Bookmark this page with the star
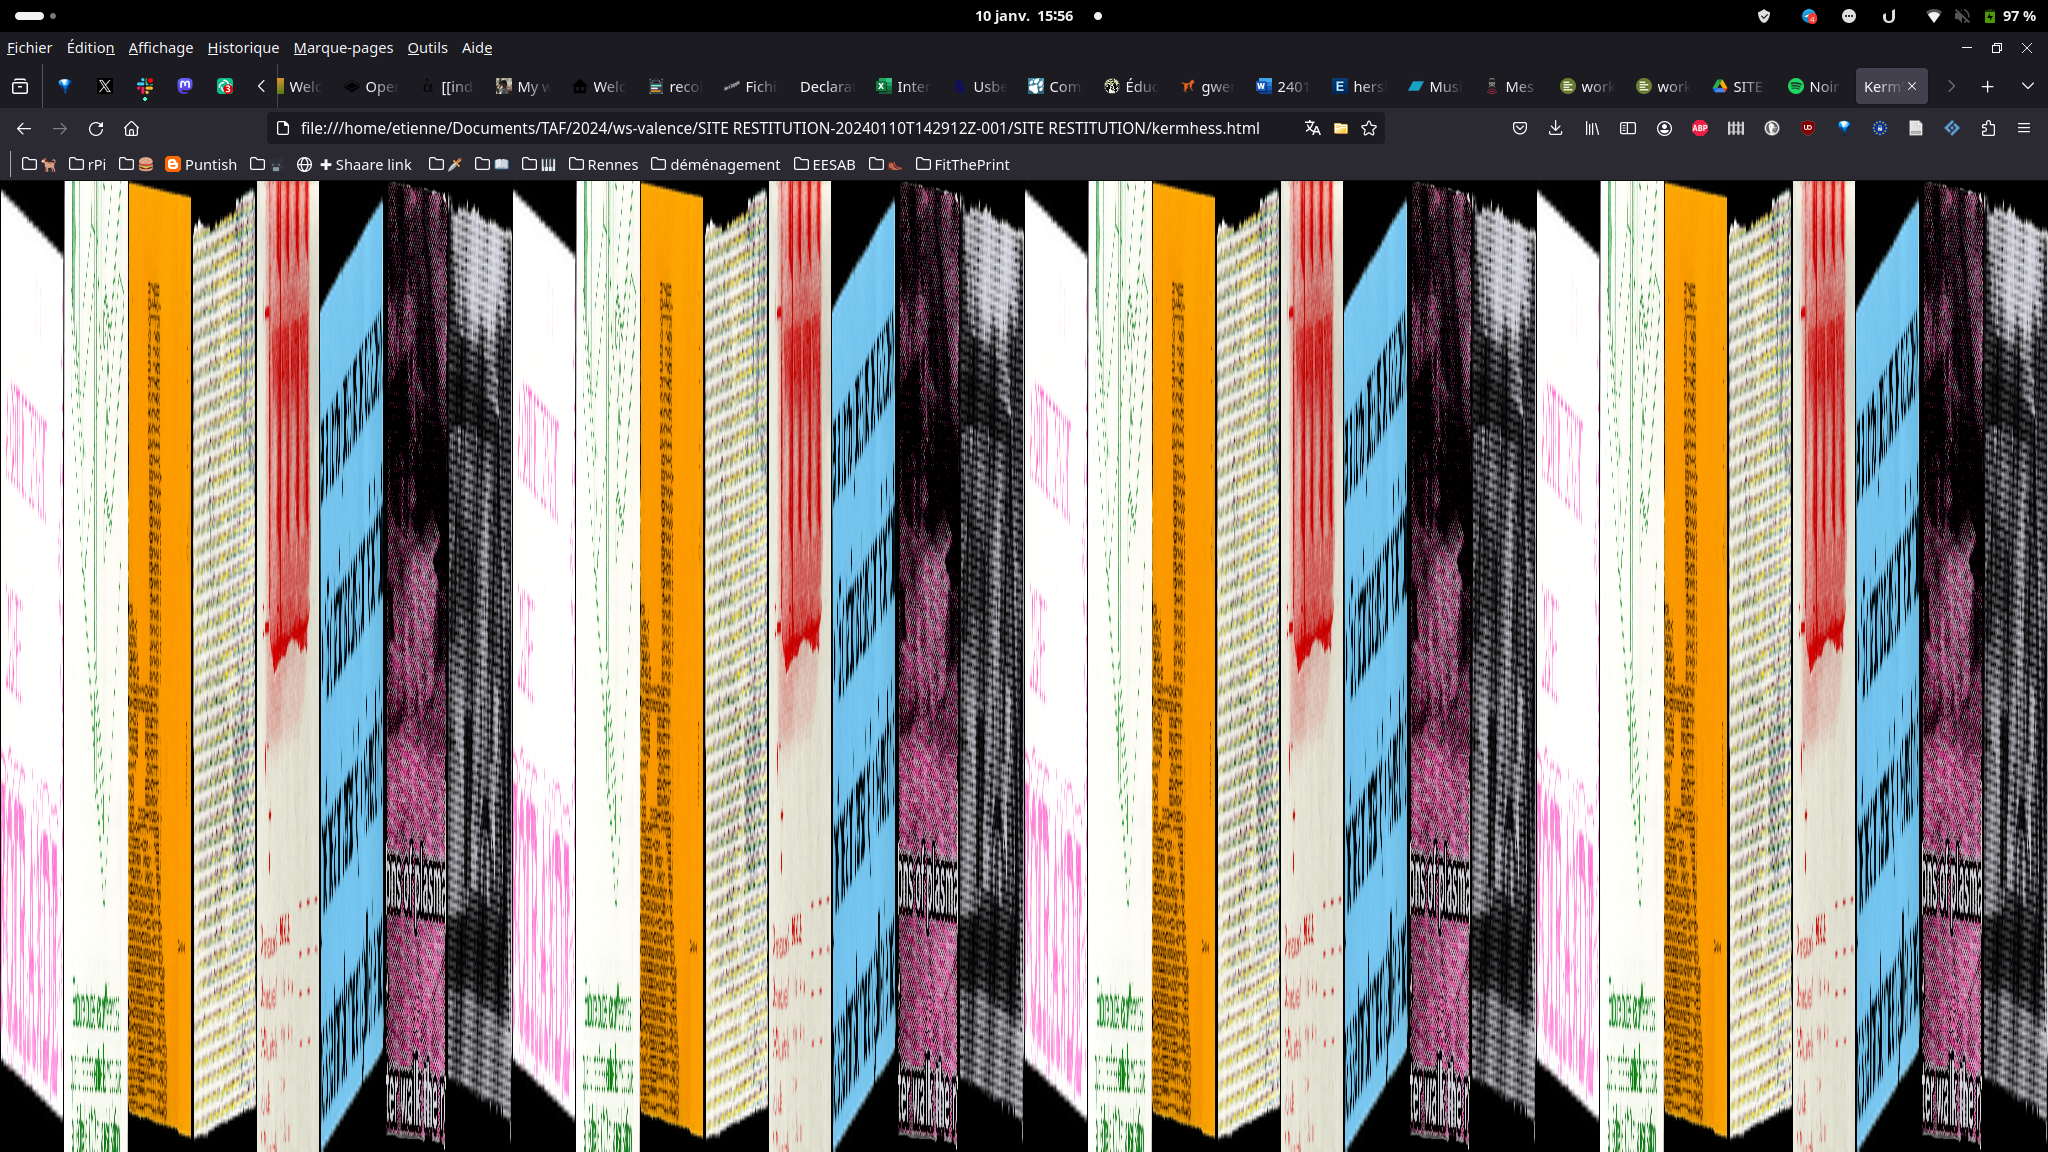This screenshot has width=2048, height=1152. [1369, 128]
